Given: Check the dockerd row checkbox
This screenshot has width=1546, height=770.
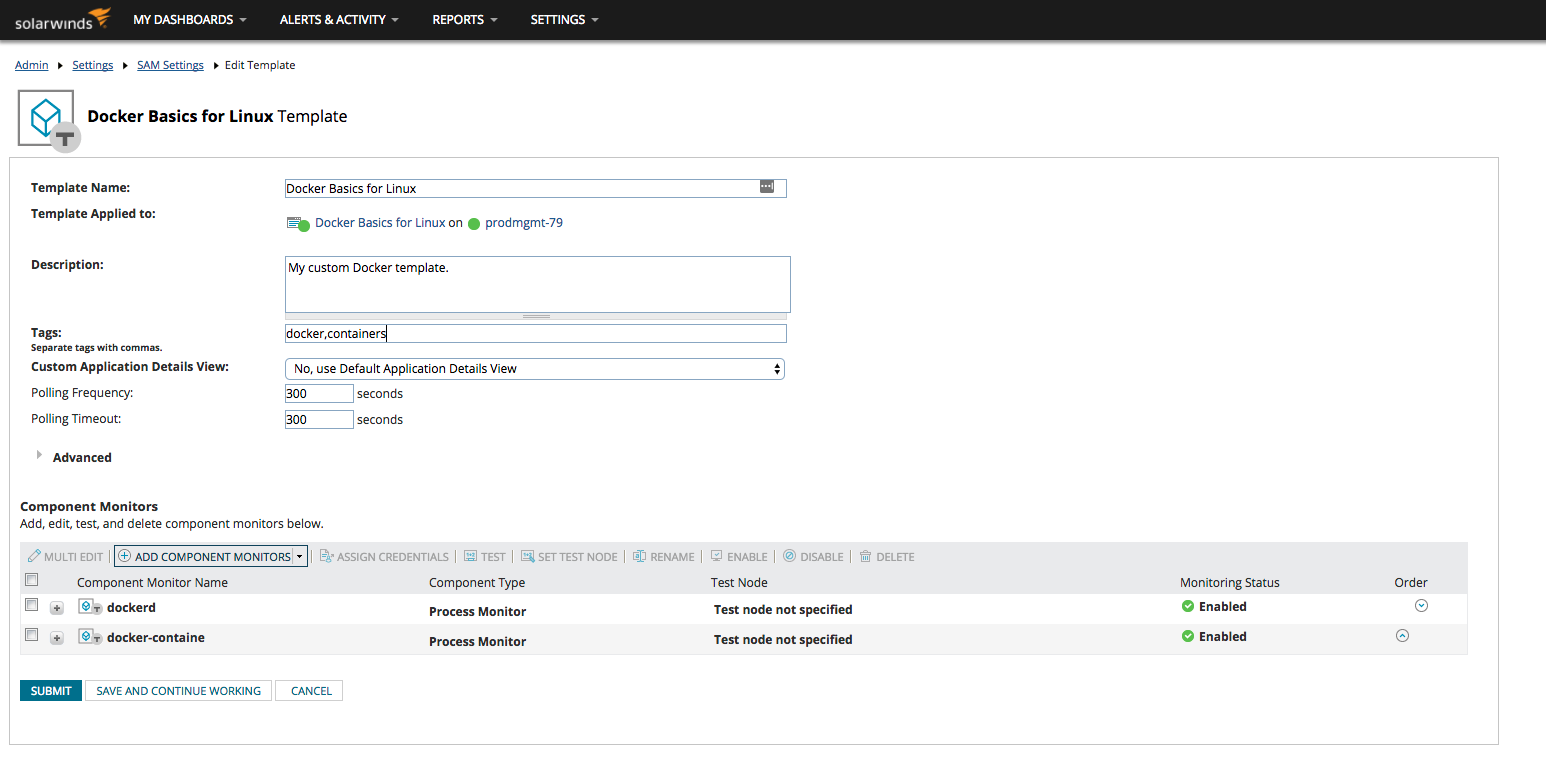Looking at the screenshot, I should pos(32,605).
